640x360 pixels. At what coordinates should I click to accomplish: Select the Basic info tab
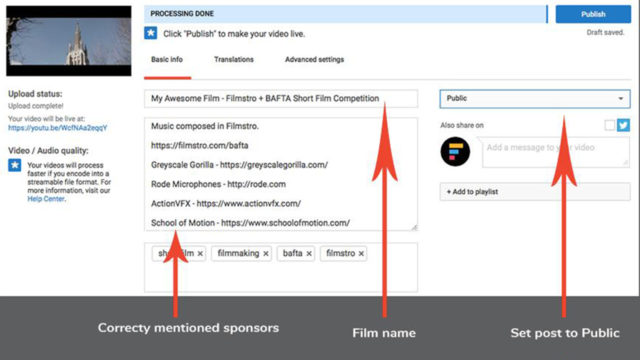[167, 60]
